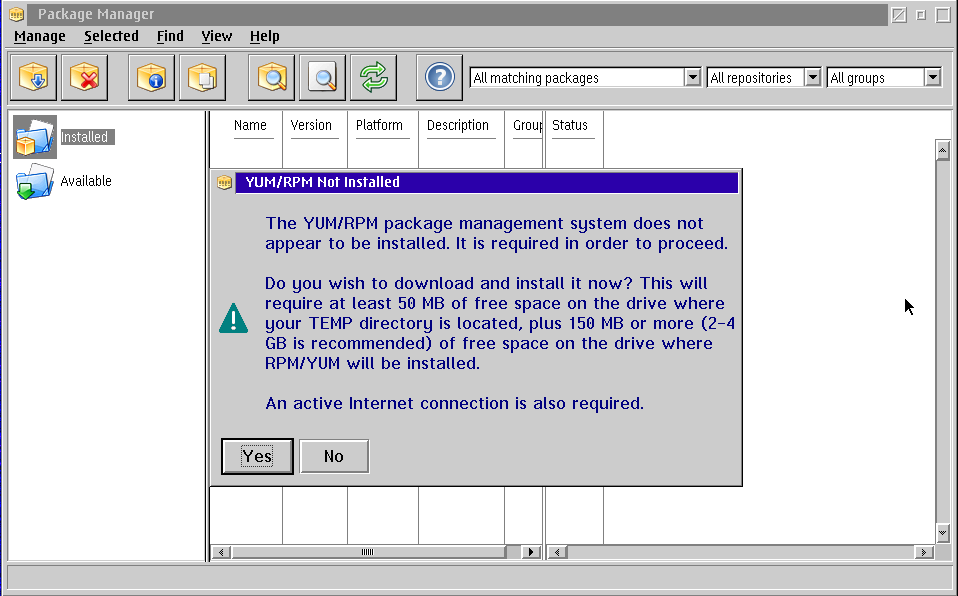Open the Selected menu
The image size is (958, 596).
point(111,36)
